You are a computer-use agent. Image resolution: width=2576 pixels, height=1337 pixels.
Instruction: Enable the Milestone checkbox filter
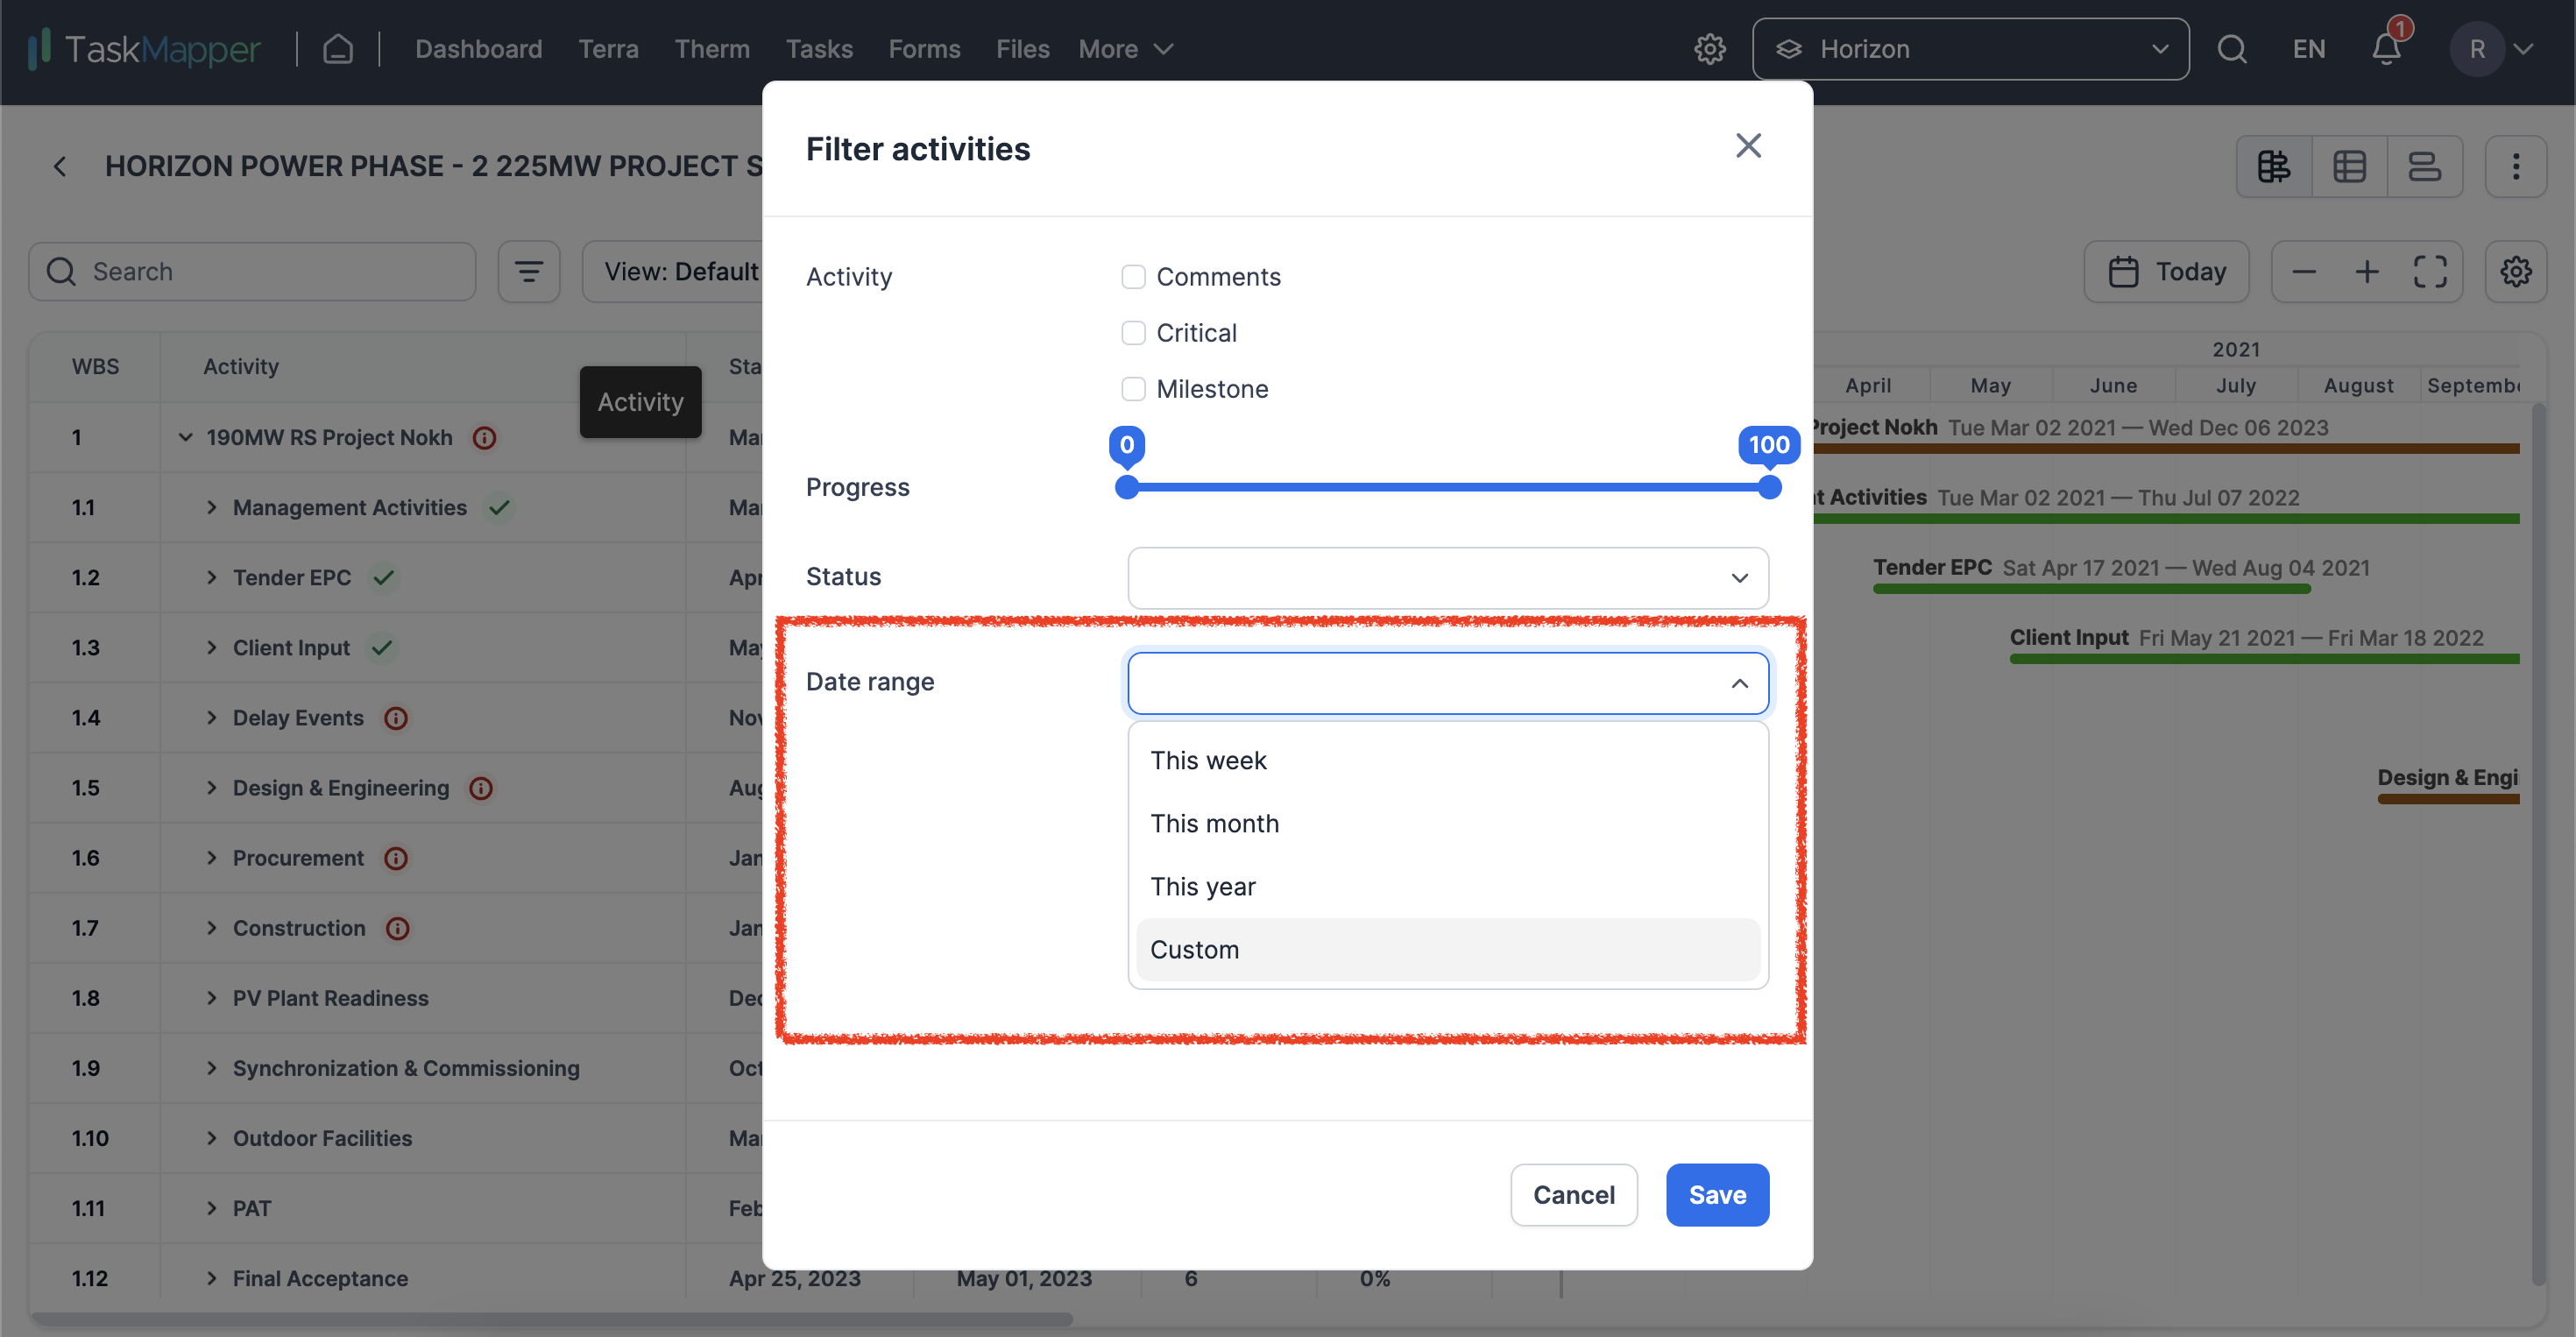(x=1133, y=386)
